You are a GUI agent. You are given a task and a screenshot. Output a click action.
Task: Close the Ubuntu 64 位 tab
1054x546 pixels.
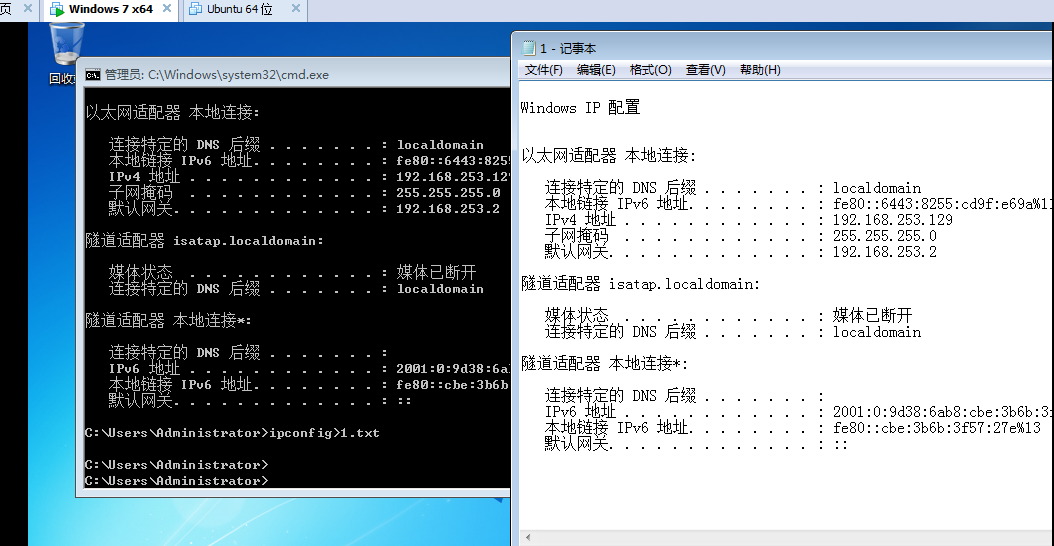click(x=296, y=9)
